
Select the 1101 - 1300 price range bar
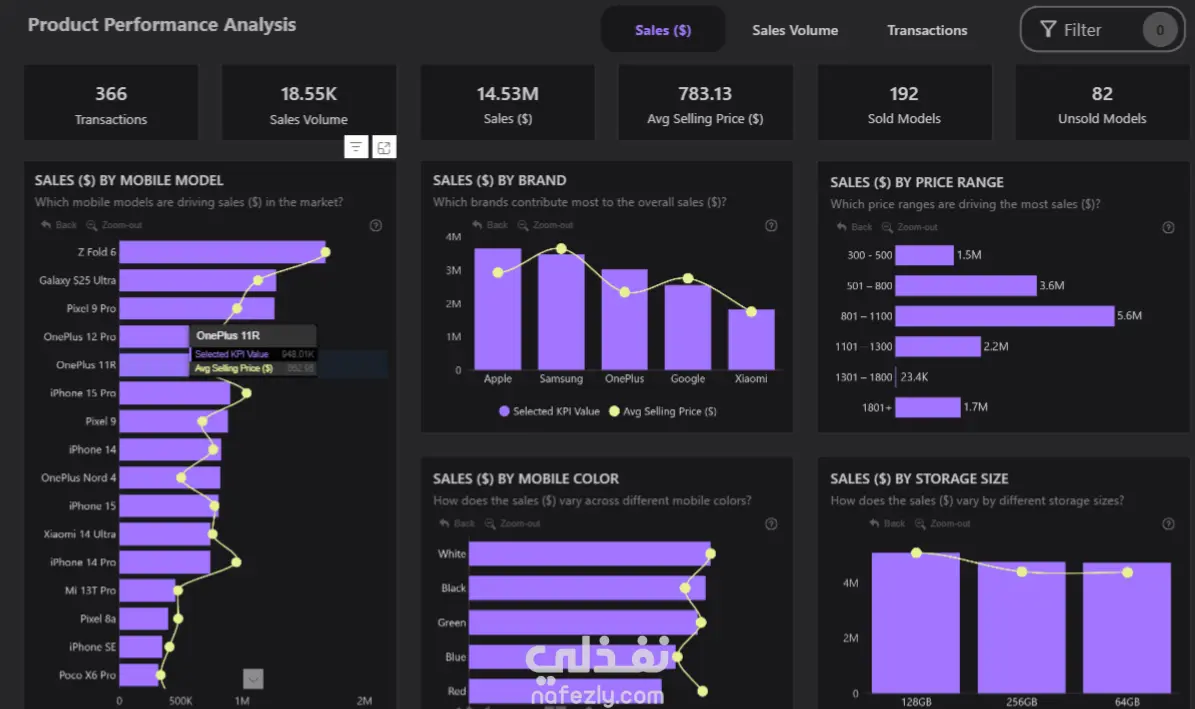click(938, 347)
